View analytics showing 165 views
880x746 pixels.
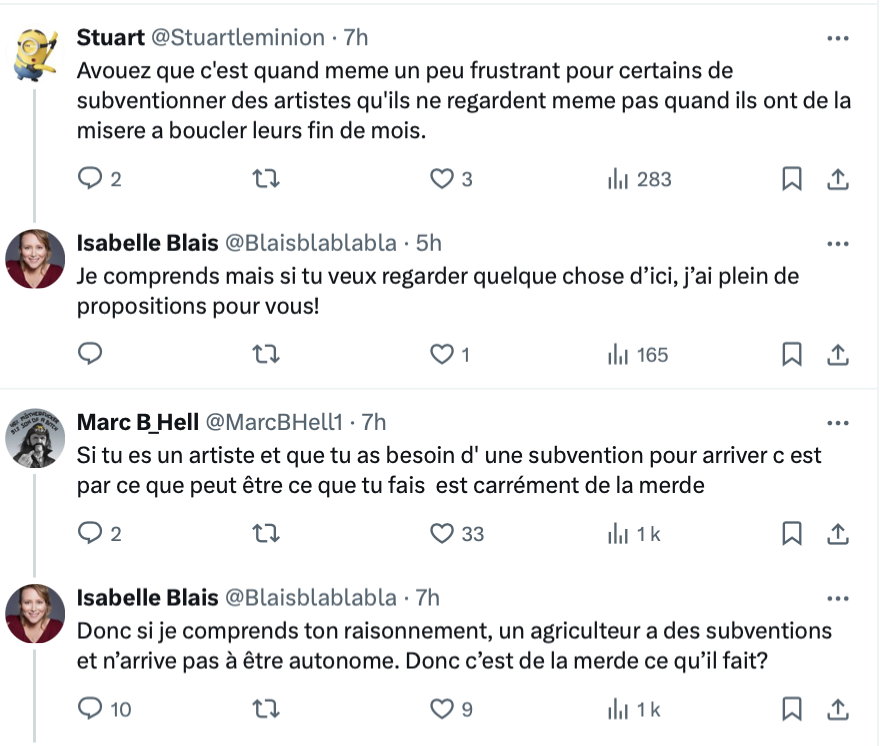click(638, 354)
